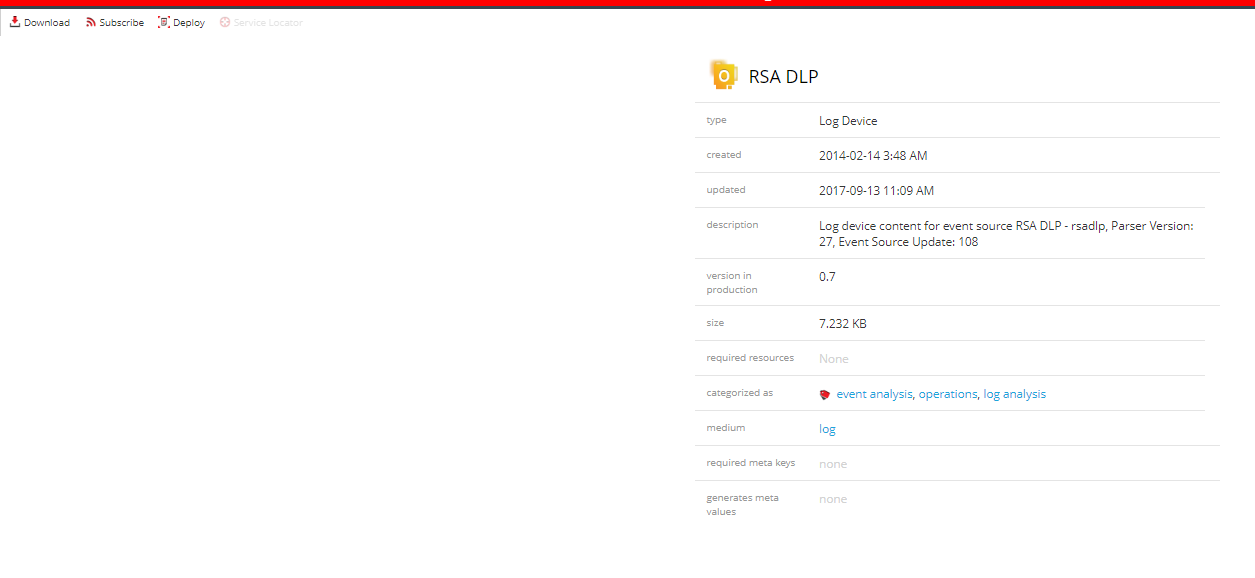Click the RSA DLP log device icon
This screenshot has width=1255, height=578.
pyautogui.click(x=724, y=75)
